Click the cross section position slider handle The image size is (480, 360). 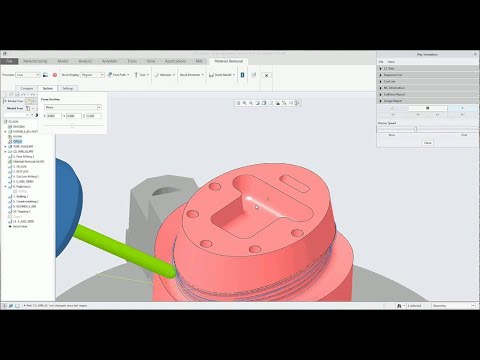point(72,126)
